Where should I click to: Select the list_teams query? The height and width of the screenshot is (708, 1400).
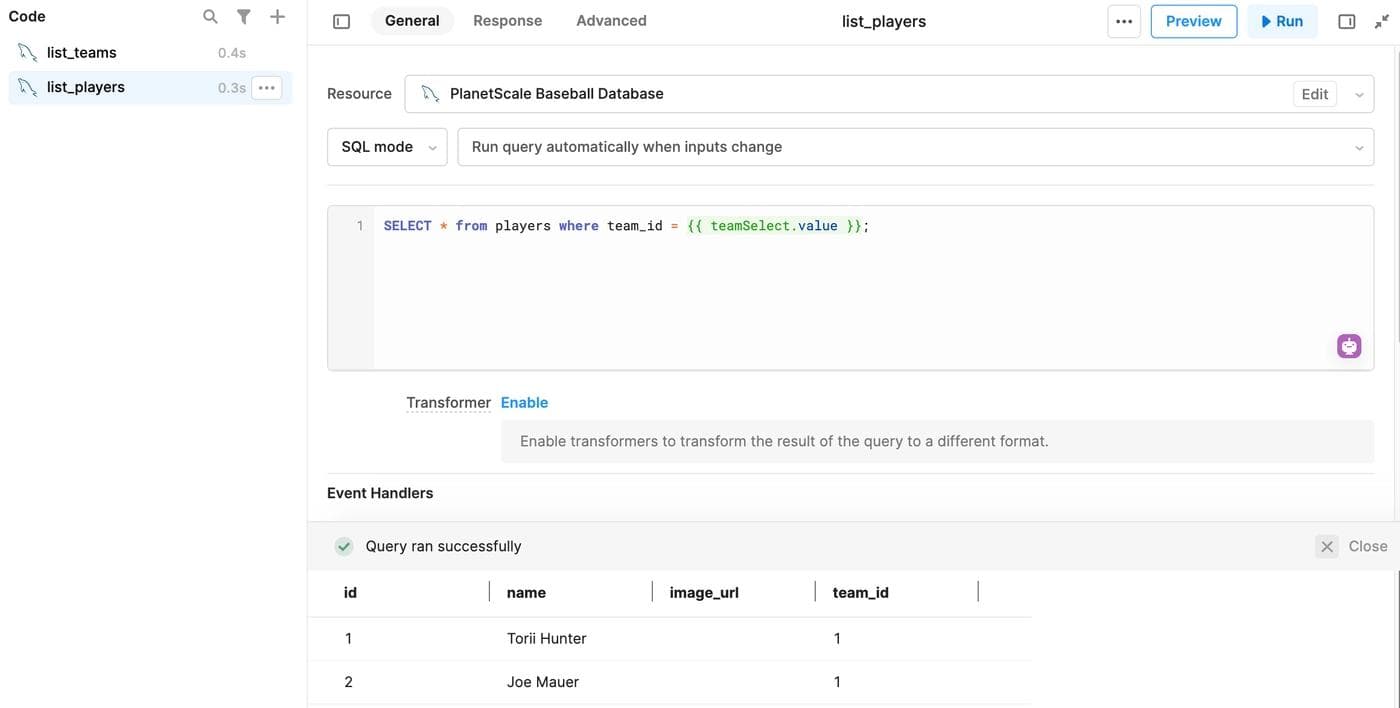[x=82, y=53]
